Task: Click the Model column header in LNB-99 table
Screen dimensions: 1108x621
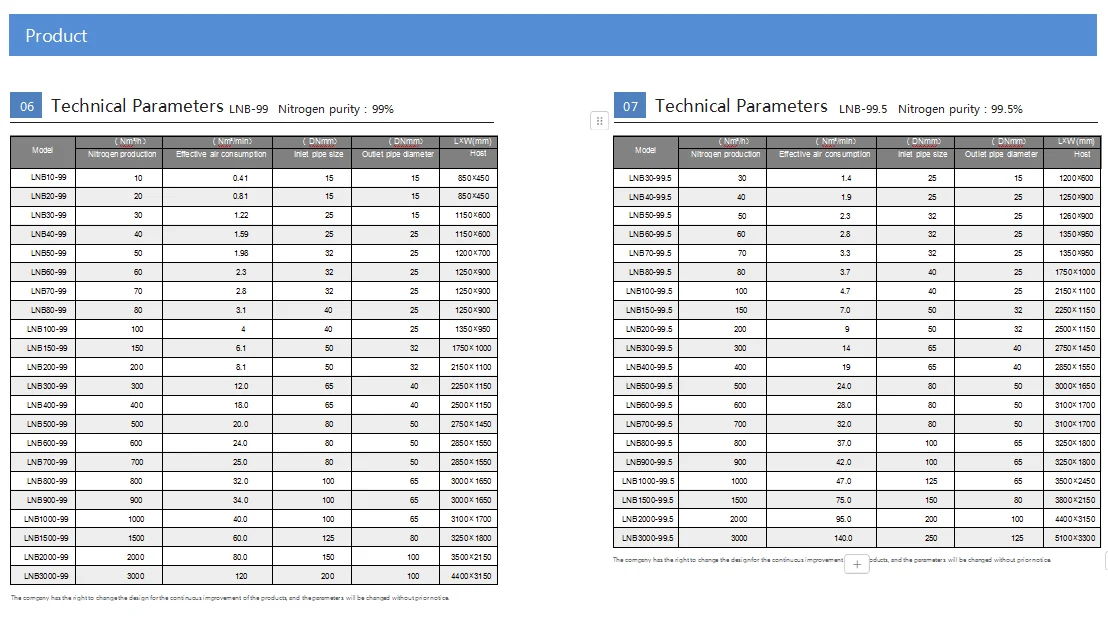Action: (x=42, y=150)
